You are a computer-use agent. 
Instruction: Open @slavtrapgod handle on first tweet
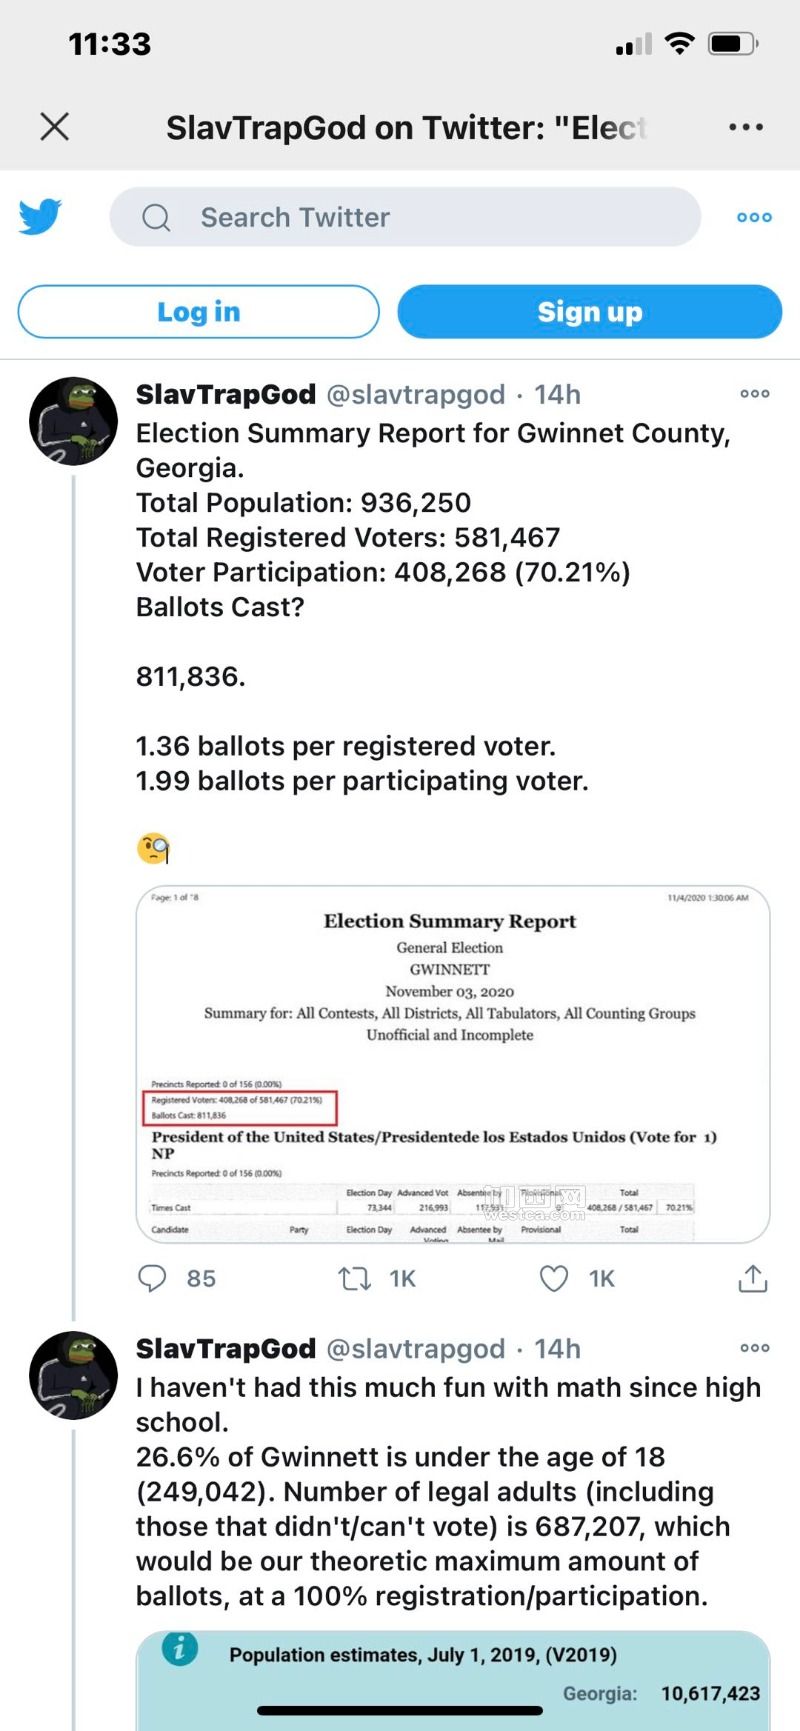(x=416, y=395)
